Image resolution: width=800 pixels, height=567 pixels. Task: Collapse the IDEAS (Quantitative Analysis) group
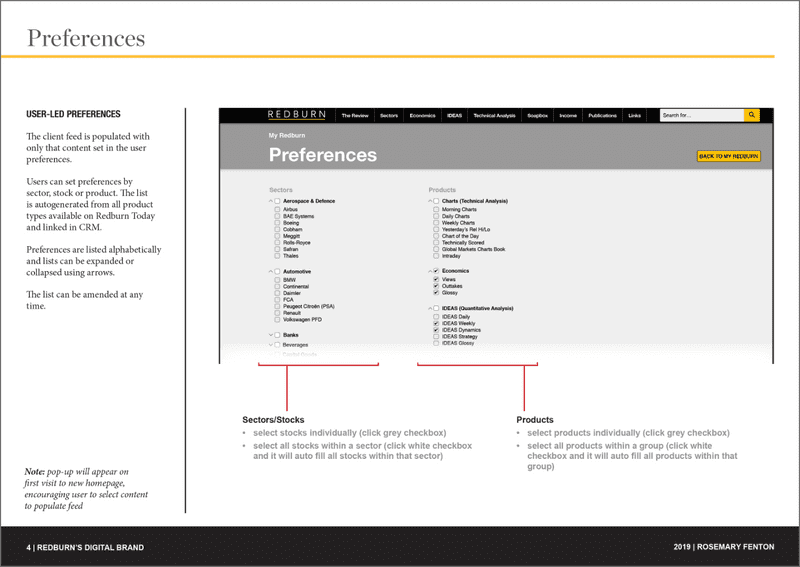pos(430,308)
